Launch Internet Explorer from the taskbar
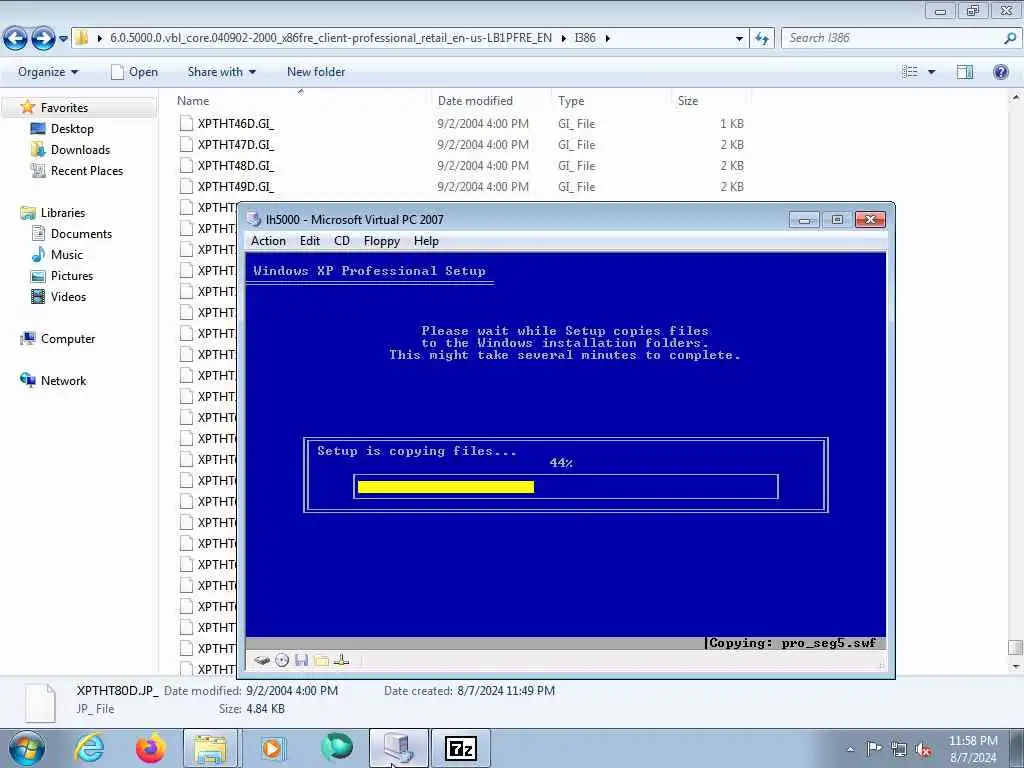This screenshot has width=1024, height=768. [x=89, y=748]
